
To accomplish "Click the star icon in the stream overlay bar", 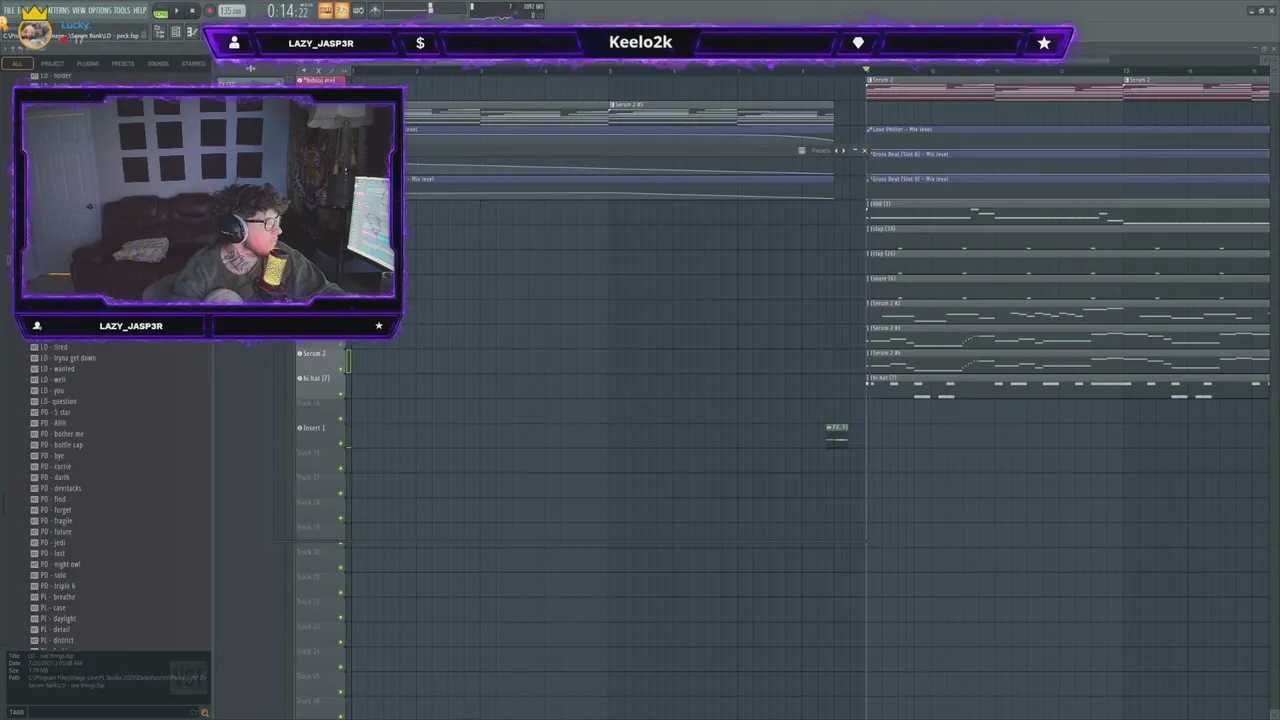I will [x=1044, y=43].
